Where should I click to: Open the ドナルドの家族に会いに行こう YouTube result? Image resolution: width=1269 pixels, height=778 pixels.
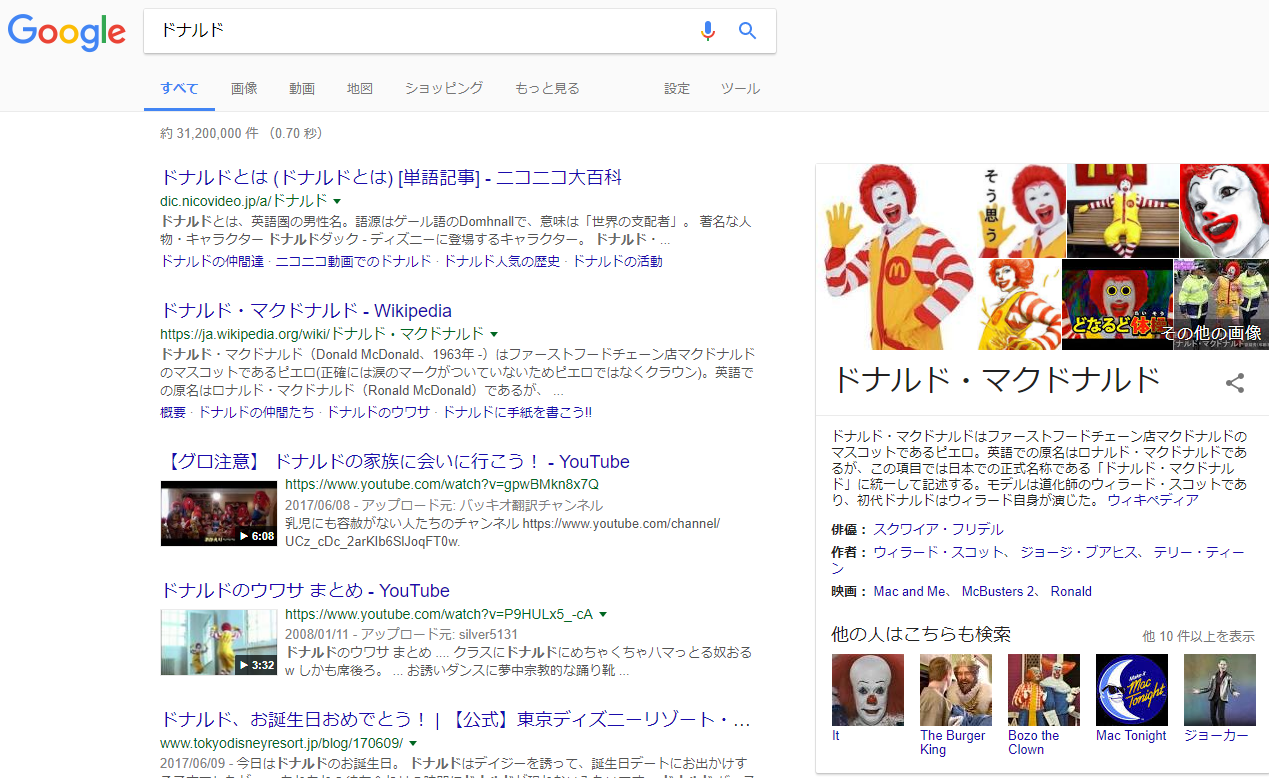[395, 462]
